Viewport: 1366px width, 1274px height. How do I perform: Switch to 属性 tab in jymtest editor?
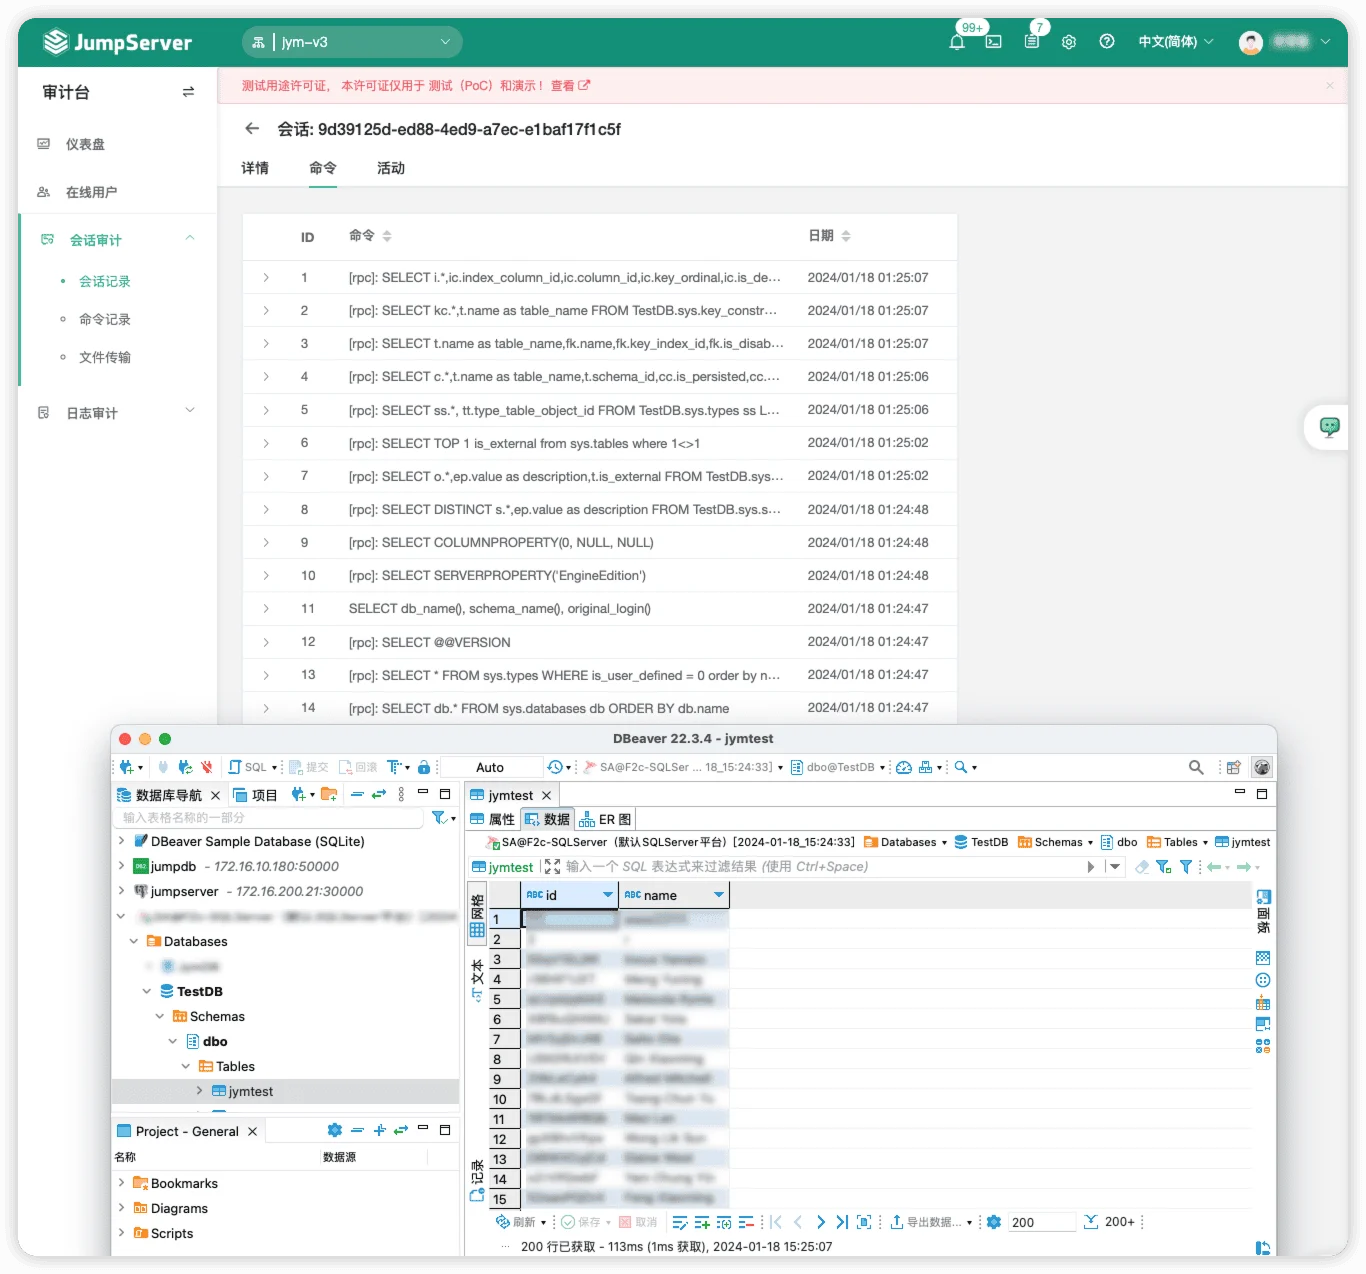point(493,819)
